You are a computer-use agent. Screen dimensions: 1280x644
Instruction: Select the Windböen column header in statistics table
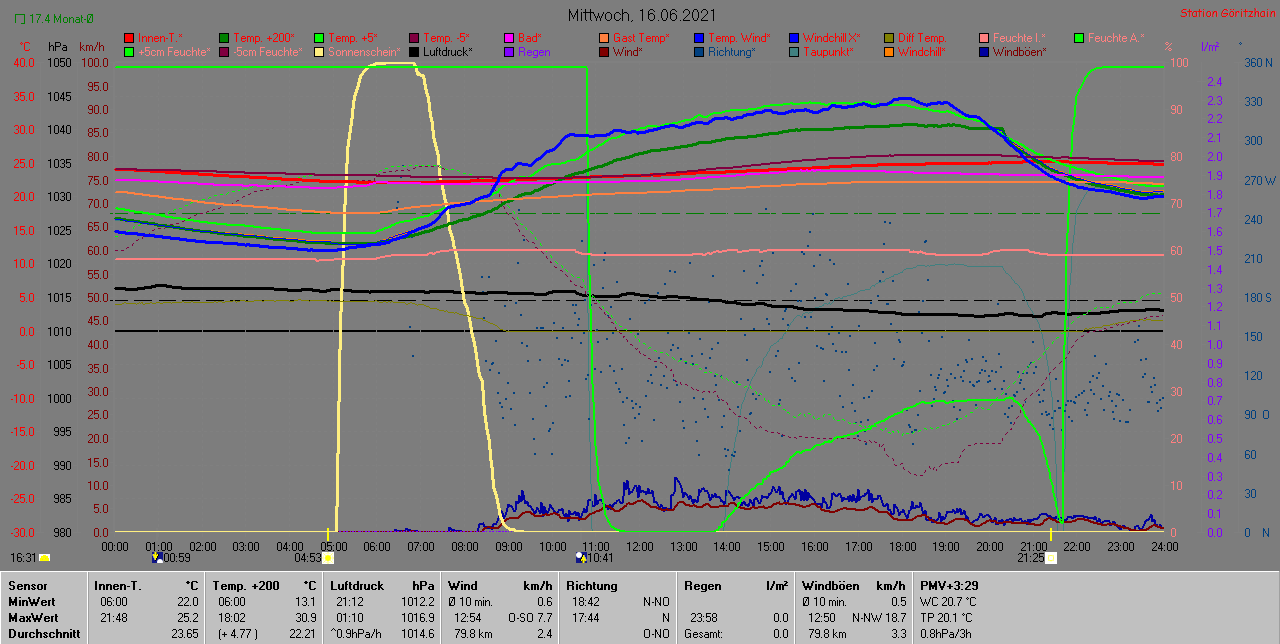(x=832, y=586)
